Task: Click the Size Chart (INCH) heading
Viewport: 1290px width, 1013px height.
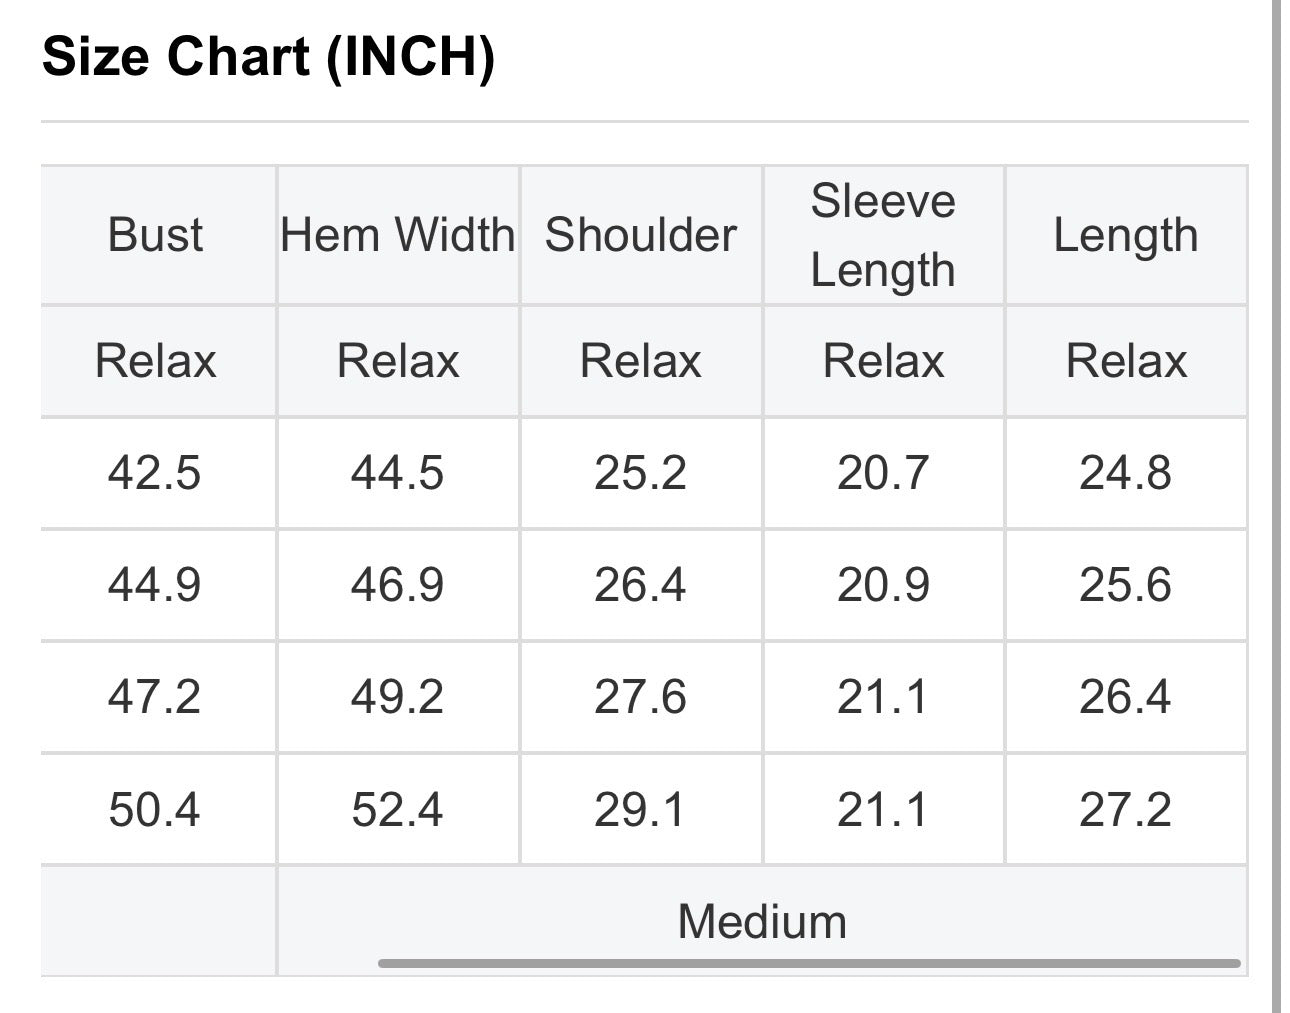Action: point(268,56)
